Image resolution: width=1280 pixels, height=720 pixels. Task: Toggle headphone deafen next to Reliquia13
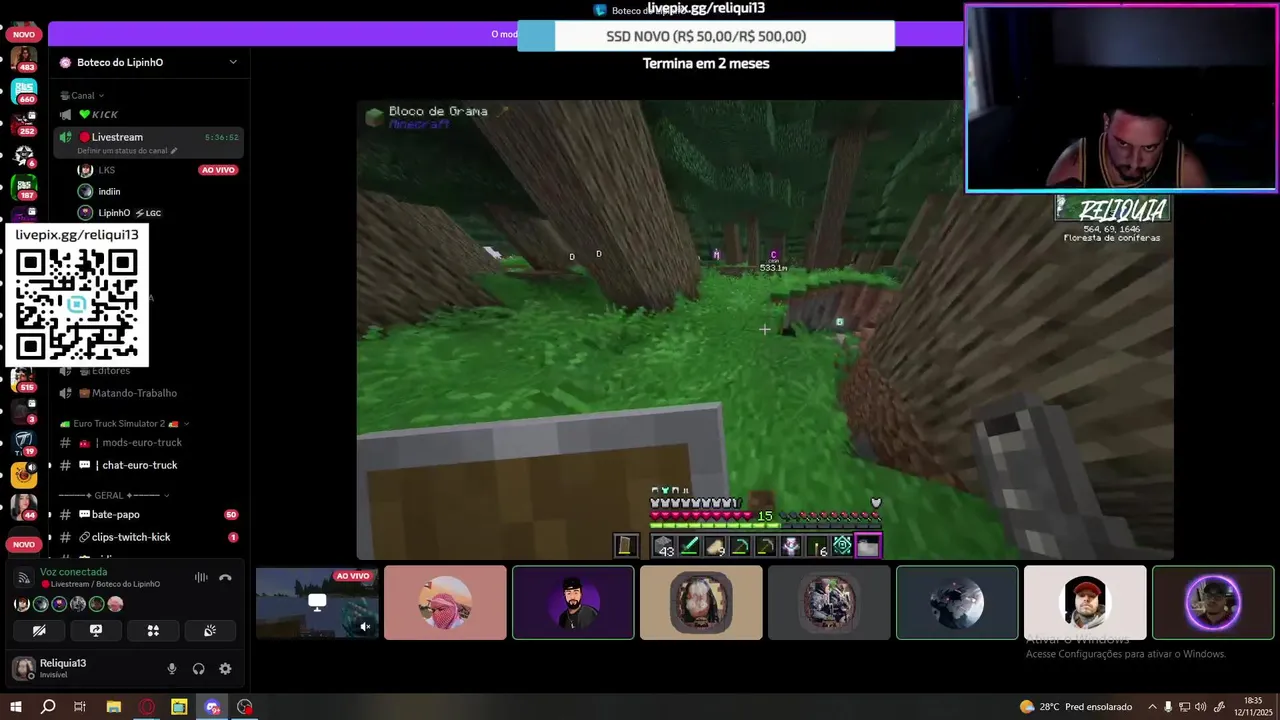coord(198,669)
